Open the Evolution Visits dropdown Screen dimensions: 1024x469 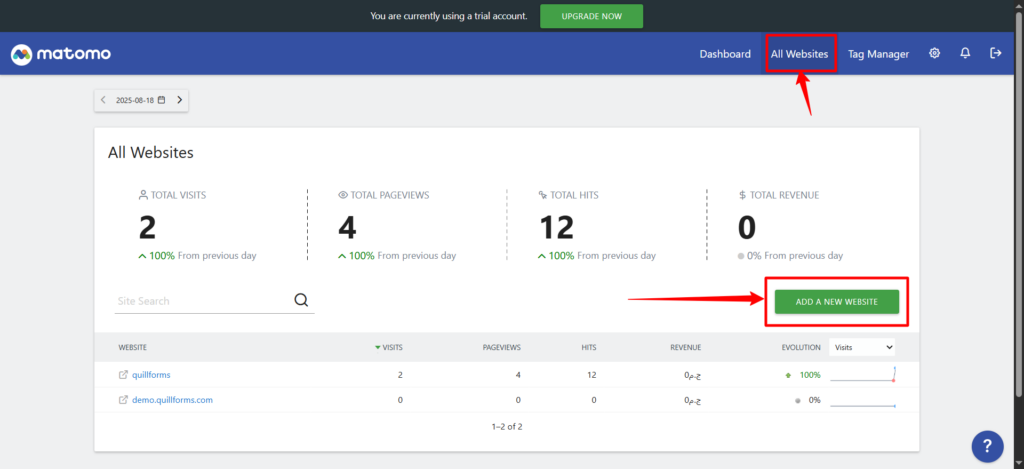pyautogui.click(x=862, y=348)
